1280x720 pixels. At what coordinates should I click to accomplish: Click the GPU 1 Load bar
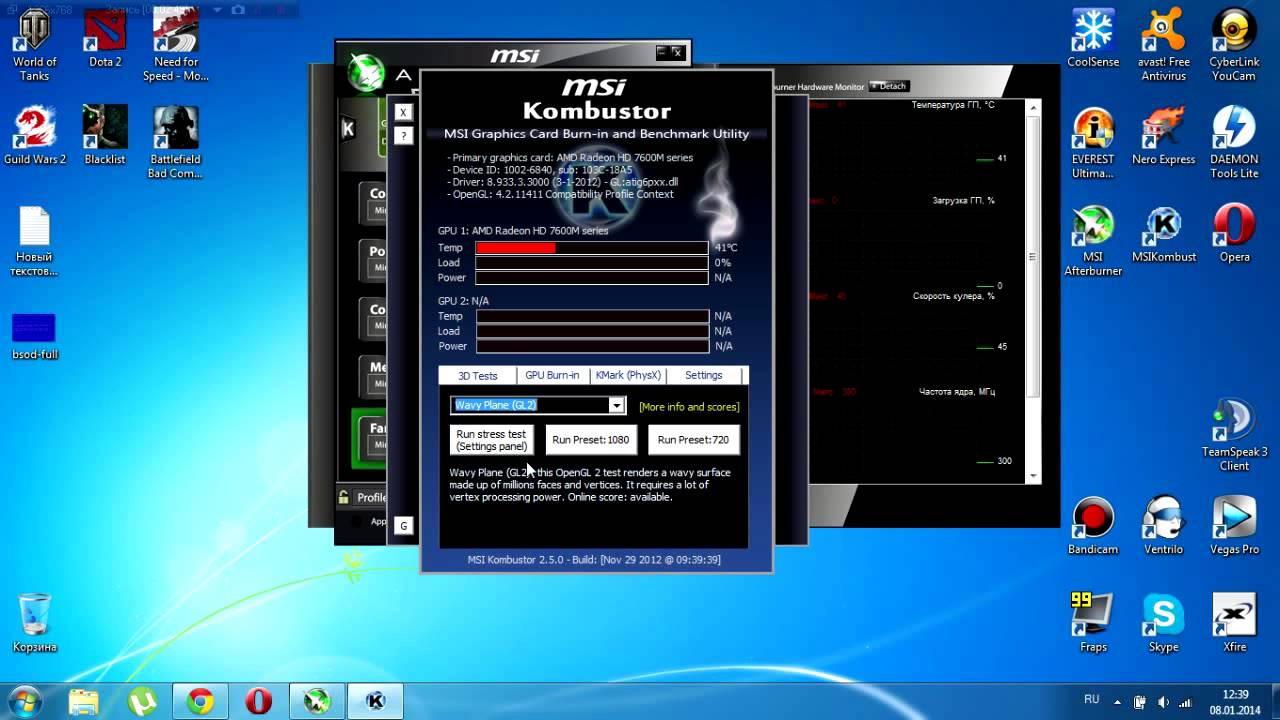[x=592, y=262]
